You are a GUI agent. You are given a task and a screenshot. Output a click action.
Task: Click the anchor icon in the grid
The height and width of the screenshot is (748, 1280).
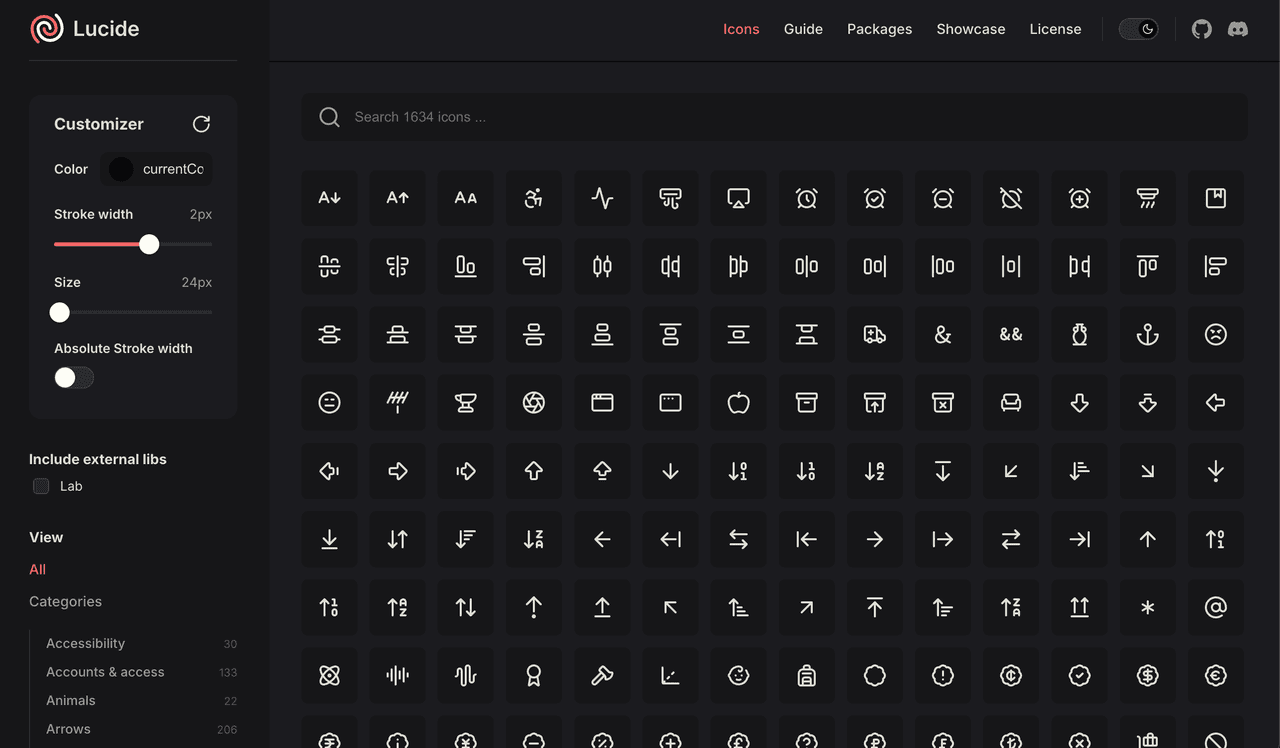[x=1147, y=335]
